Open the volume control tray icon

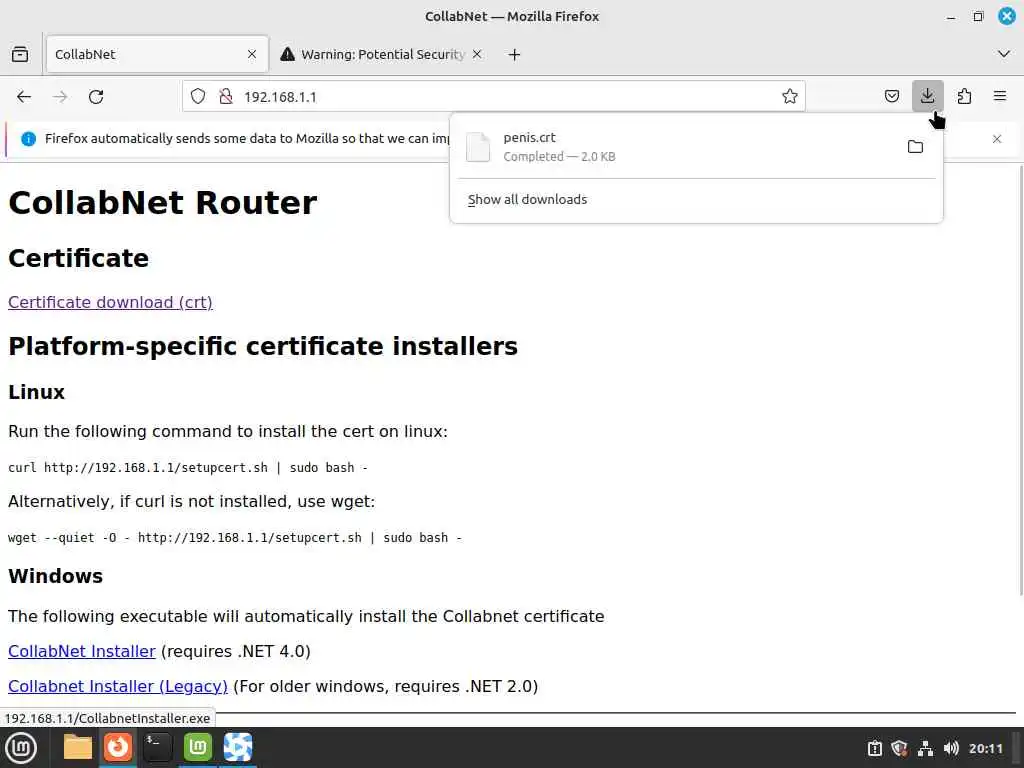(x=951, y=748)
